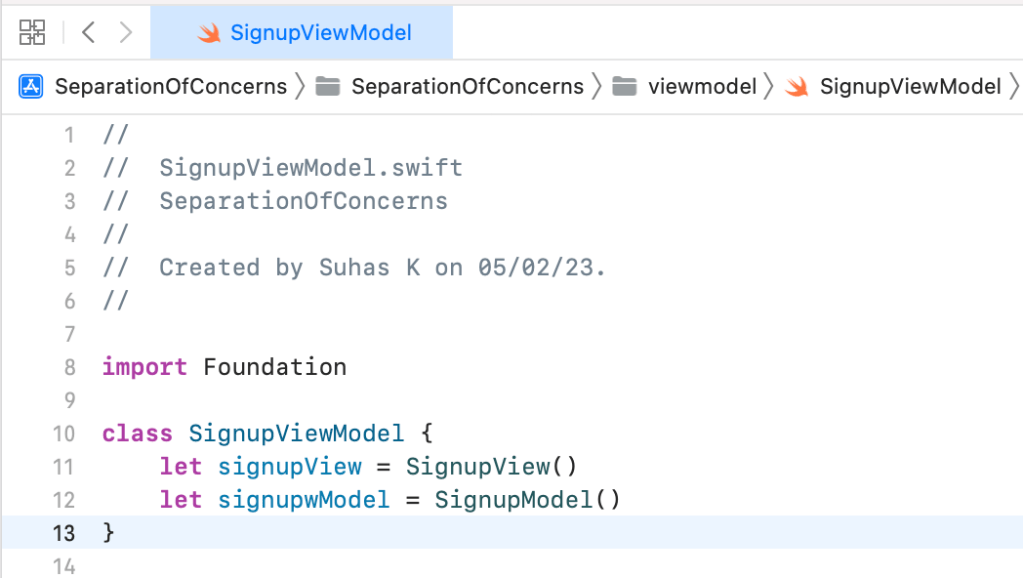Open the viewmodel breadcrumb menu
This screenshot has height=578, width=1023.
click(702, 87)
